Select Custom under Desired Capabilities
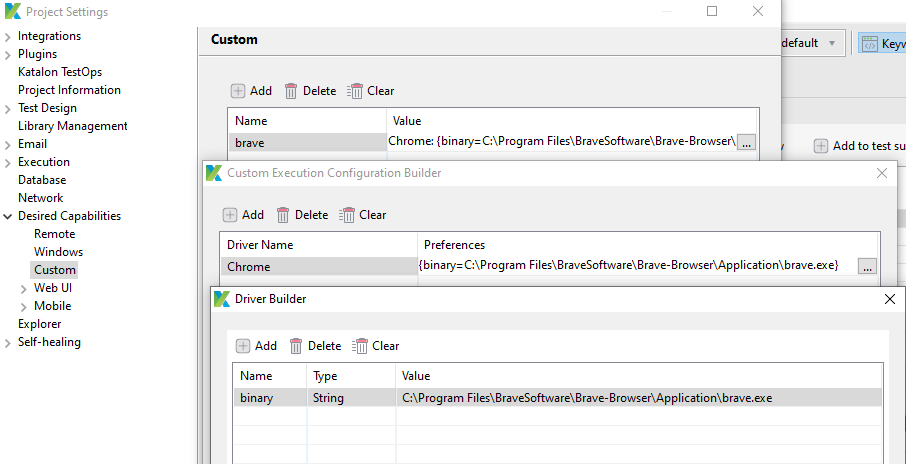 [x=55, y=270]
